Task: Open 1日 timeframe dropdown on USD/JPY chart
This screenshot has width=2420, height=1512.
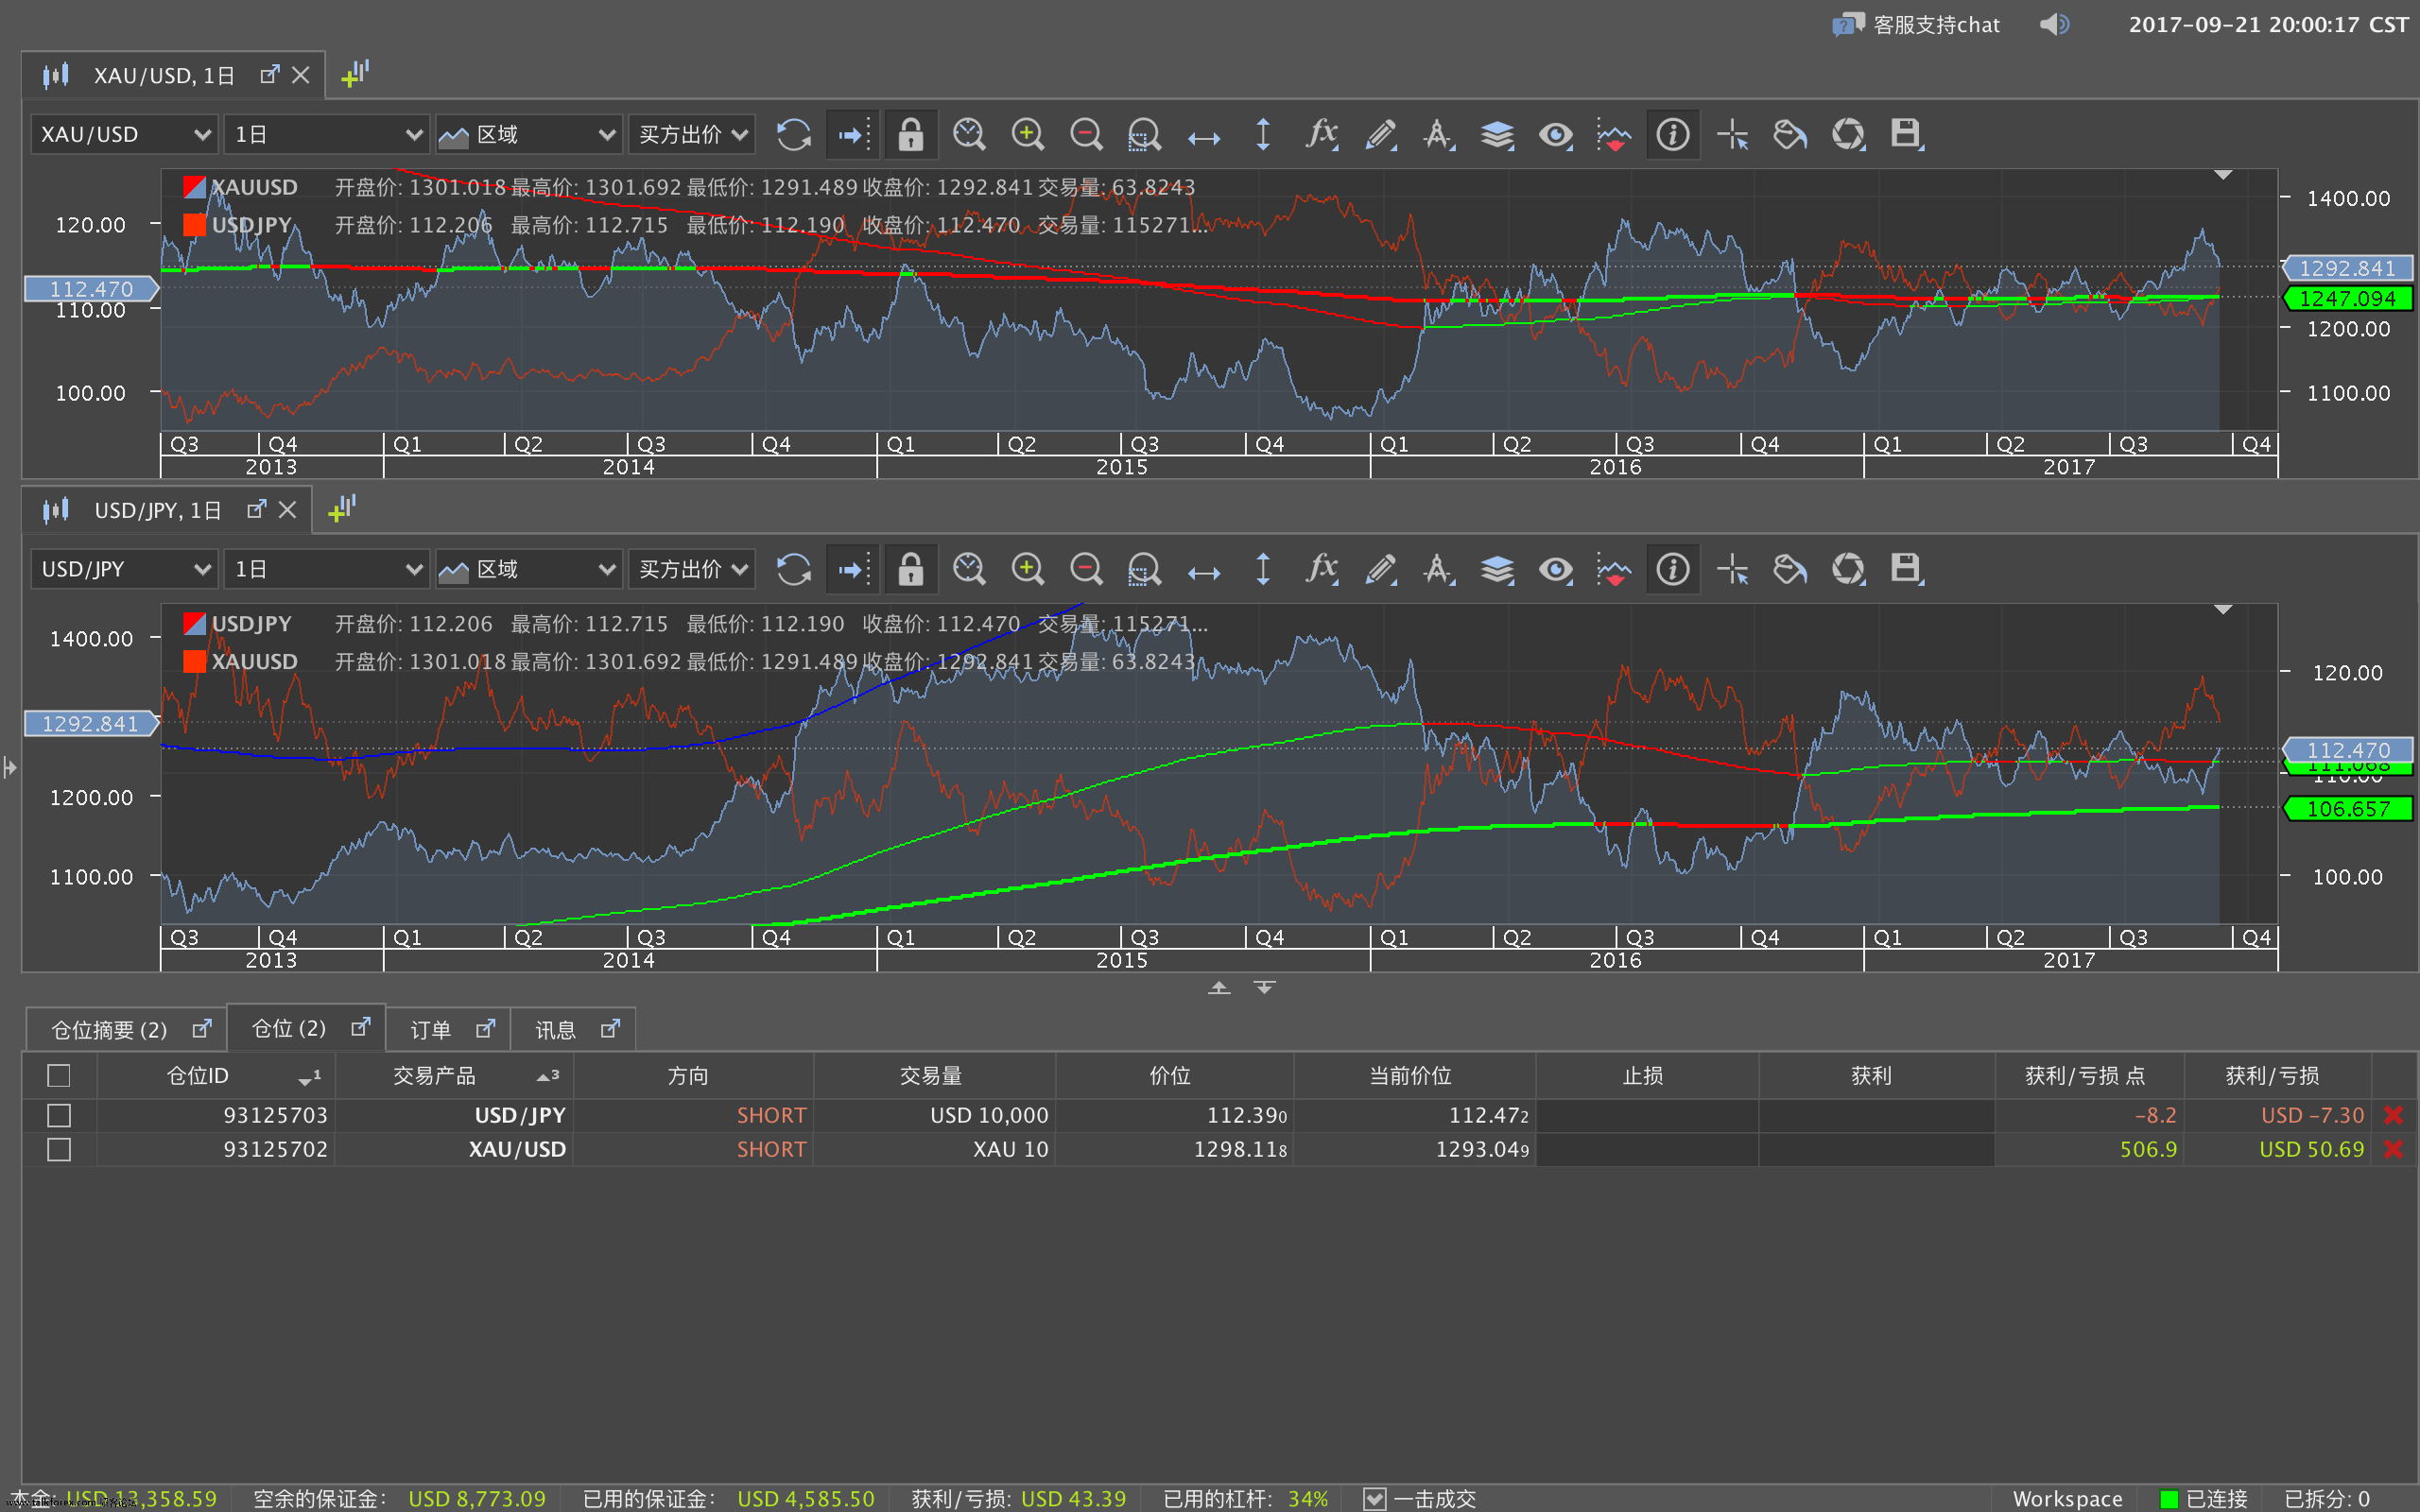Action: [x=327, y=569]
